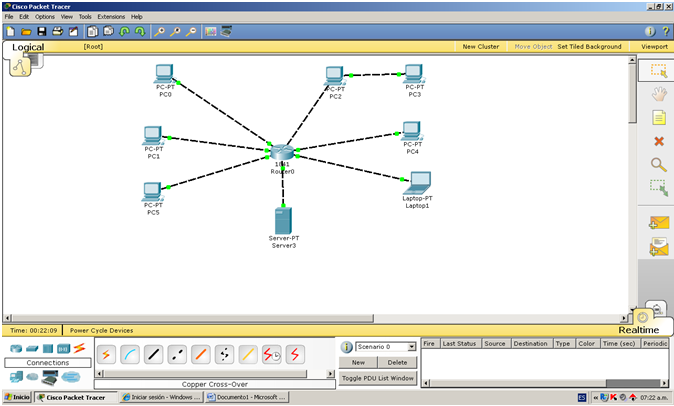Select the Server3 device on canvas
This screenshot has height=406, width=674.
point(283,221)
